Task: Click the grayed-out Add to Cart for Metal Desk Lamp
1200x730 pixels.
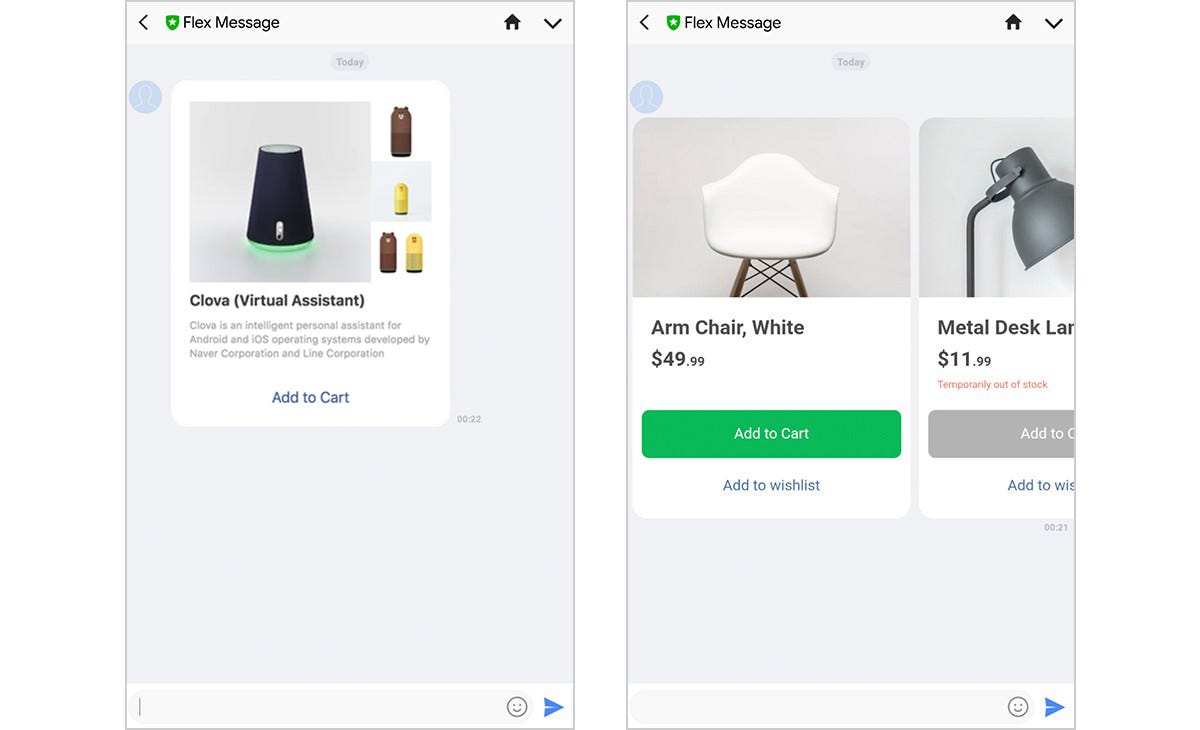Action: (1001, 434)
